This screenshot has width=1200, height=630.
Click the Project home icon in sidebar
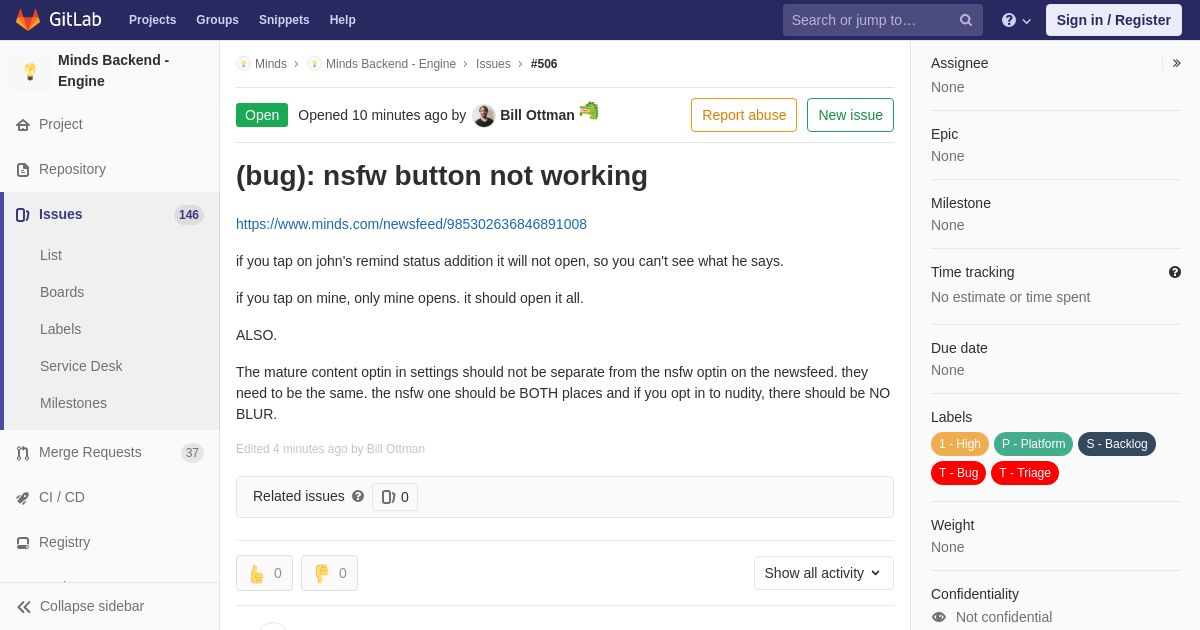pyautogui.click(x=23, y=125)
